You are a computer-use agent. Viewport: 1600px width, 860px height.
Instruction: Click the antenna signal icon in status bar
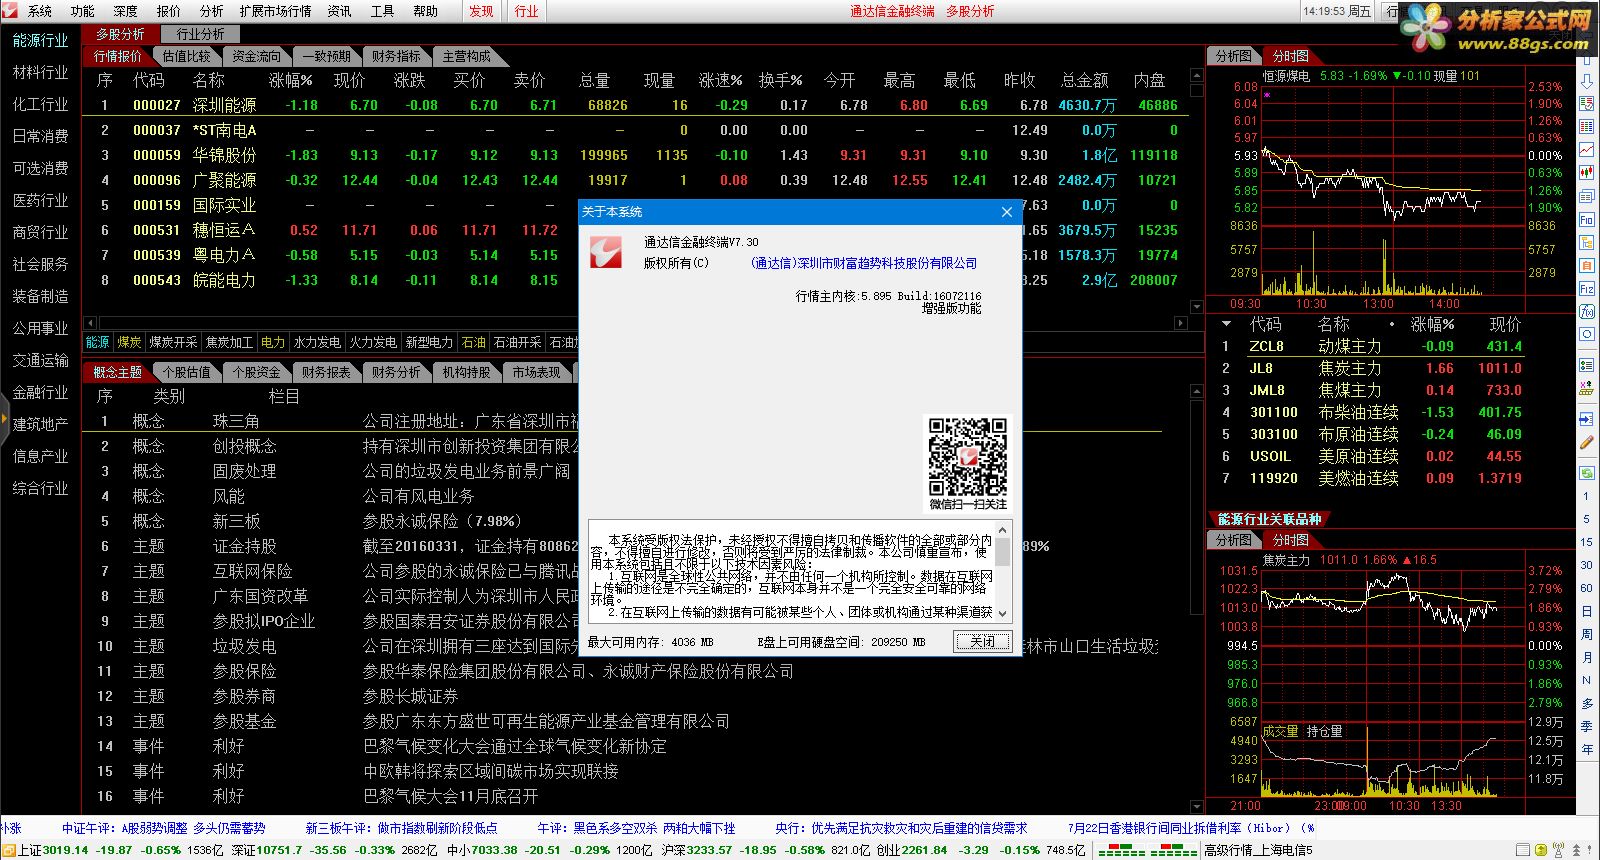(x=1558, y=850)
